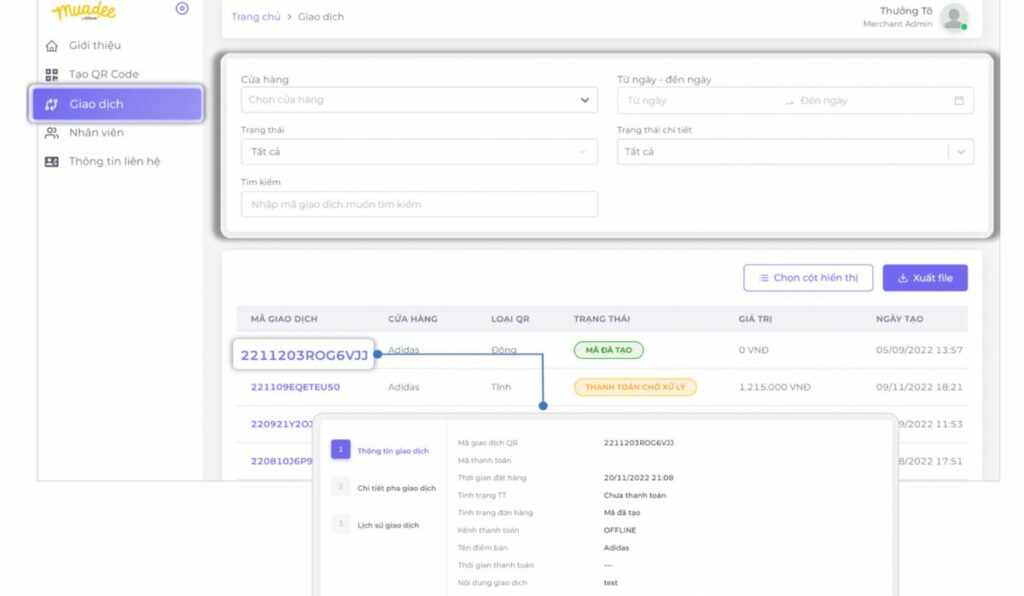Click the Tạo QR Code icon

point(52,75)
